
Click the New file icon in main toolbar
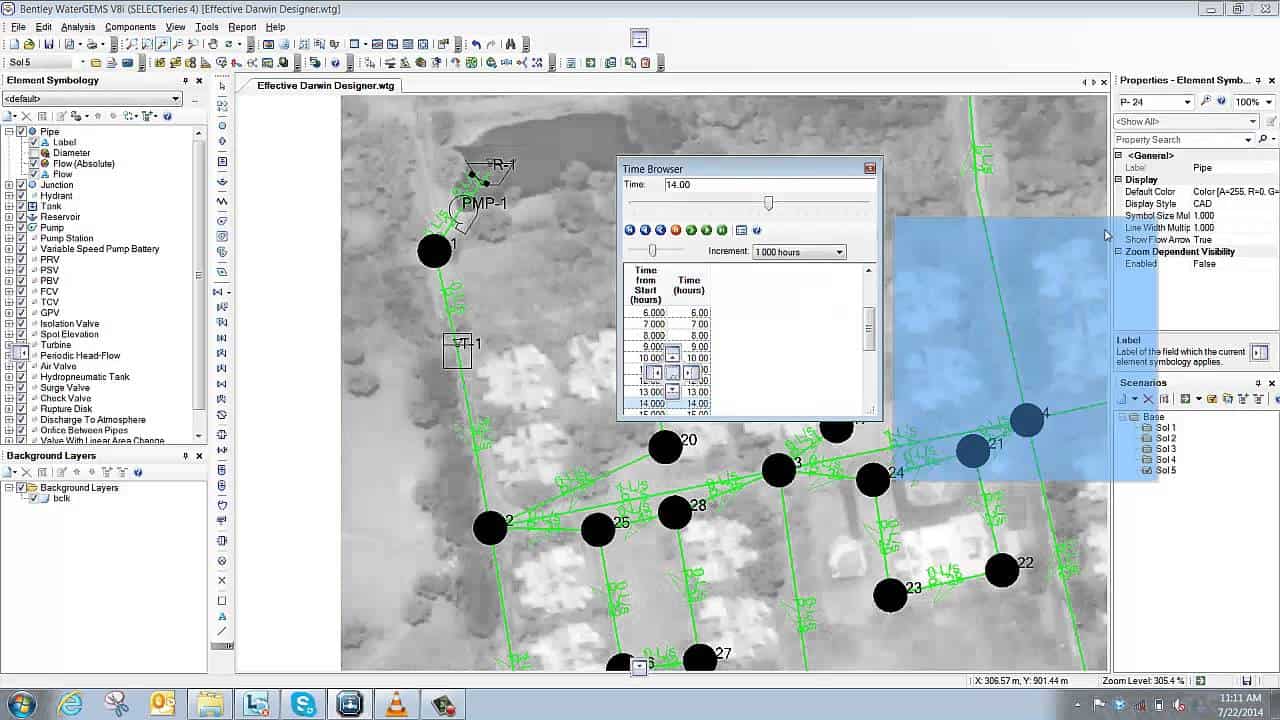click(14, 44)
